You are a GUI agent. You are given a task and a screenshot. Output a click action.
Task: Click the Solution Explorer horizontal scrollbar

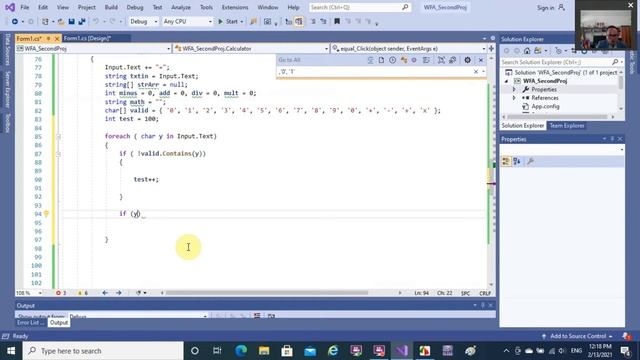[x=557, y=117]
